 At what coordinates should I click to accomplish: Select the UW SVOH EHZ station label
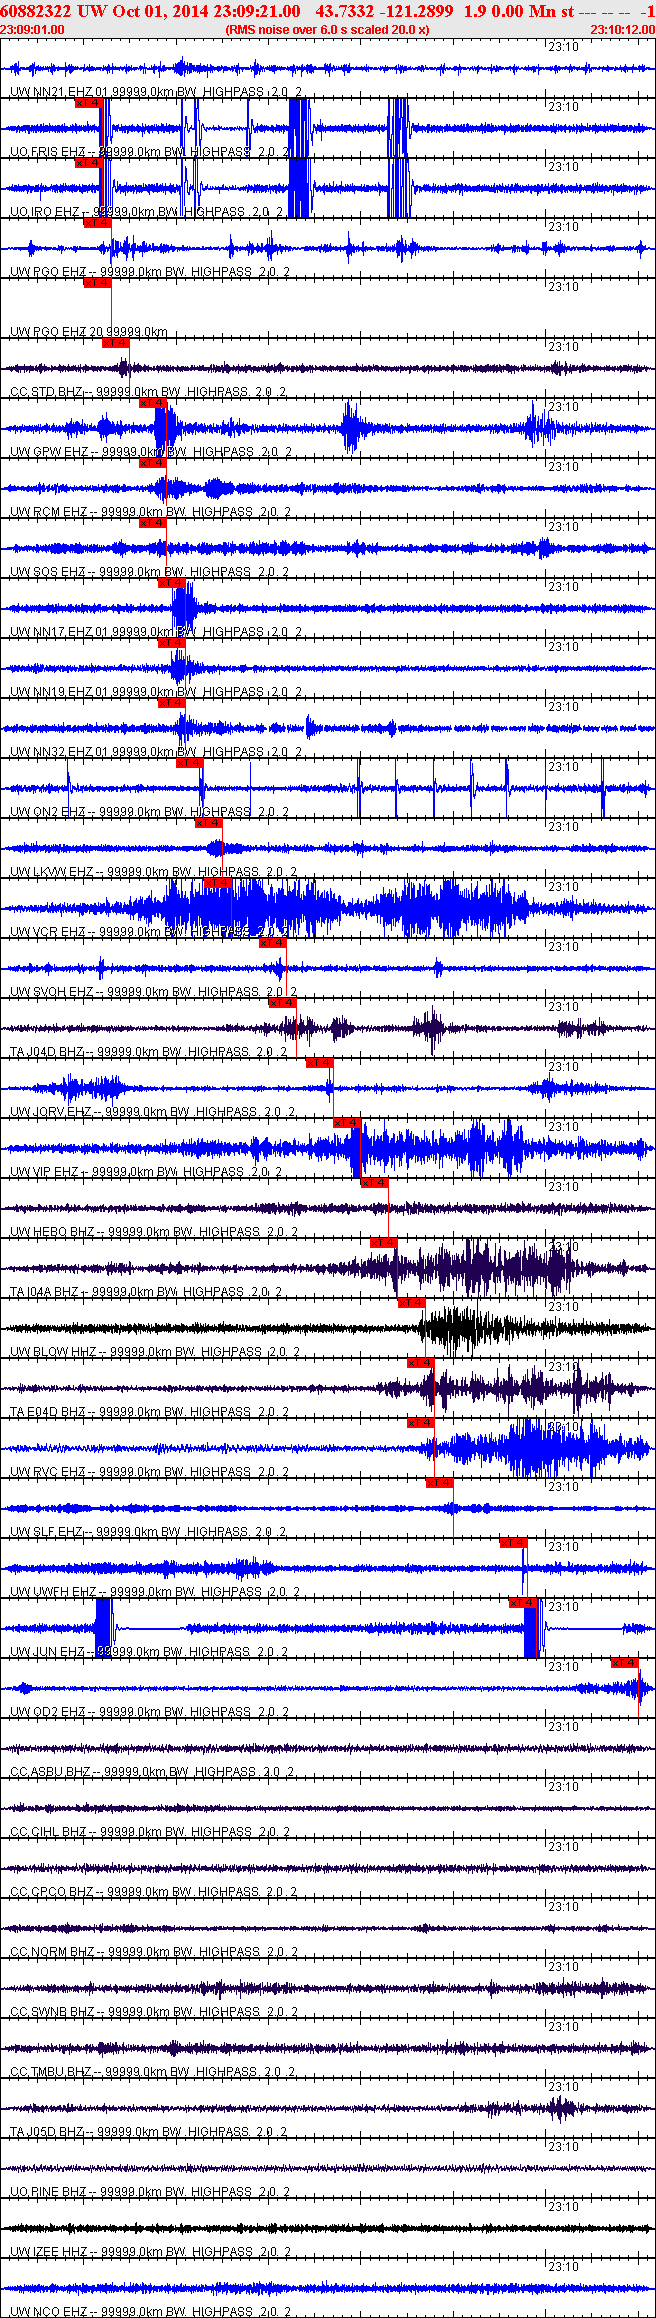154,992
